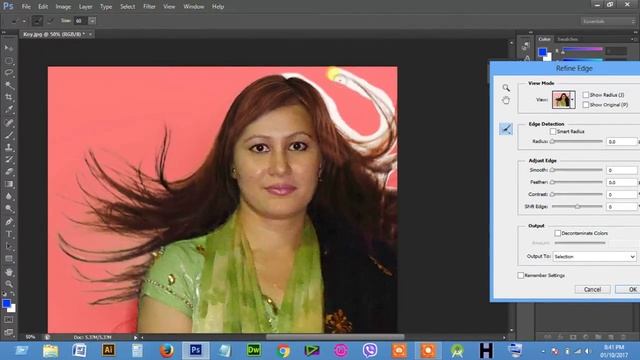Image resolution: width=640 pixels, height=360 pixels.
Task: Enable the Show Original checkbox
Action: point(586,105)
